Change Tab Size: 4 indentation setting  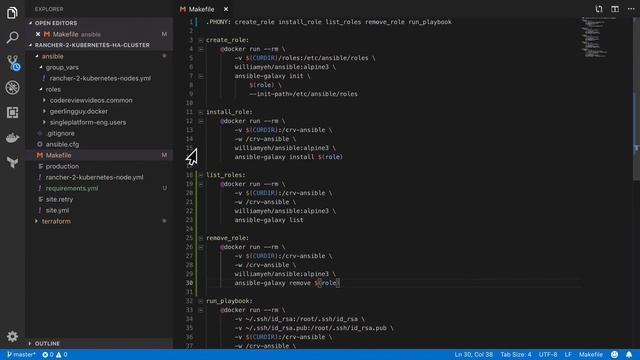pyautogui.click(x=516, y=355)
